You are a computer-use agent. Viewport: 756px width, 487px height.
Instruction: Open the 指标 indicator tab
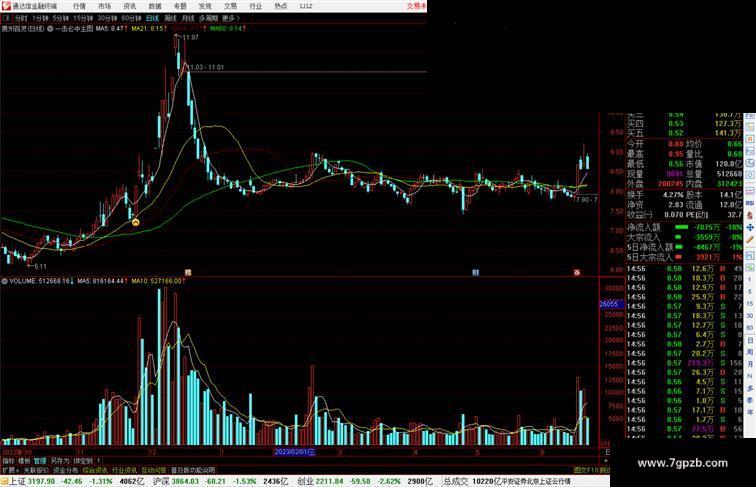8,461
